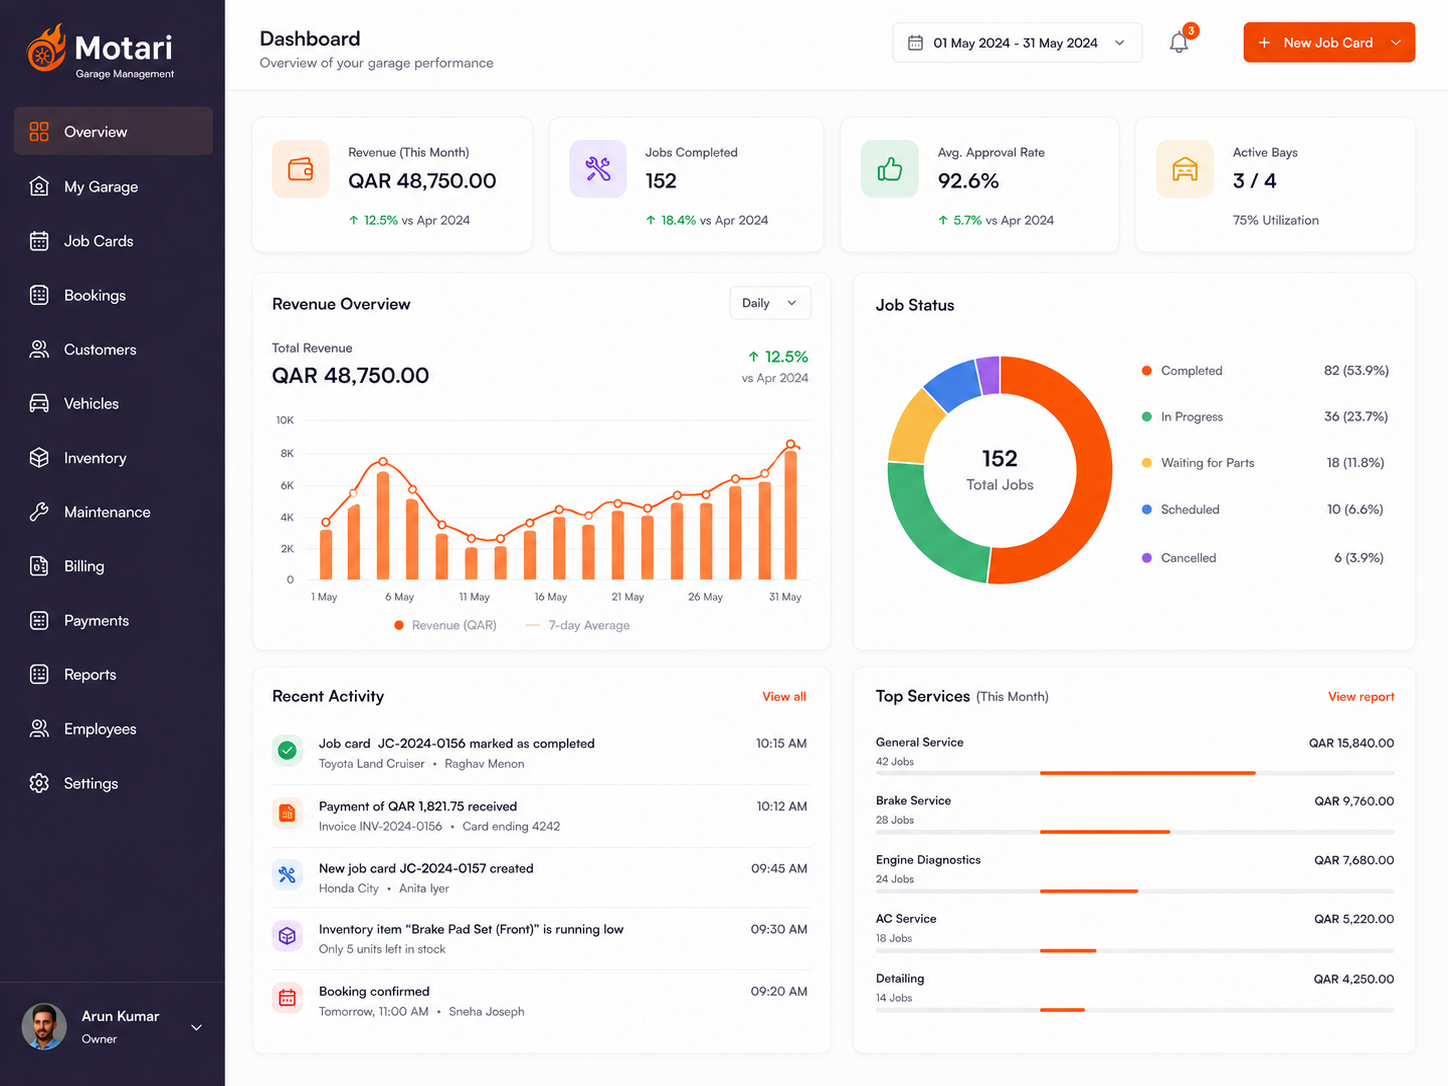Open Billing menu item
This screenshot has height=1086, width=1448.
pyautogui.click(x=113, y=566)
